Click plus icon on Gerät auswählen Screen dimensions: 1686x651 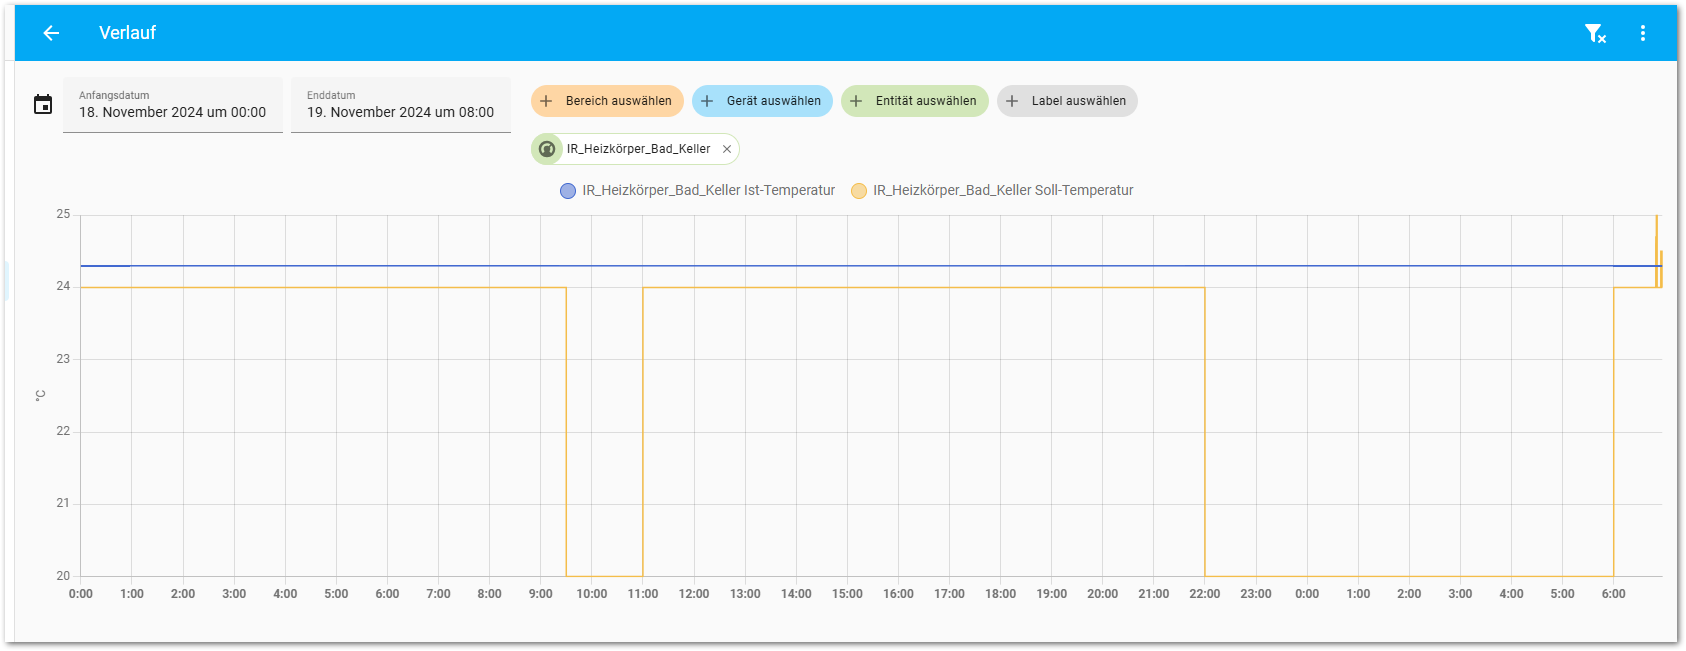(707, 101)
